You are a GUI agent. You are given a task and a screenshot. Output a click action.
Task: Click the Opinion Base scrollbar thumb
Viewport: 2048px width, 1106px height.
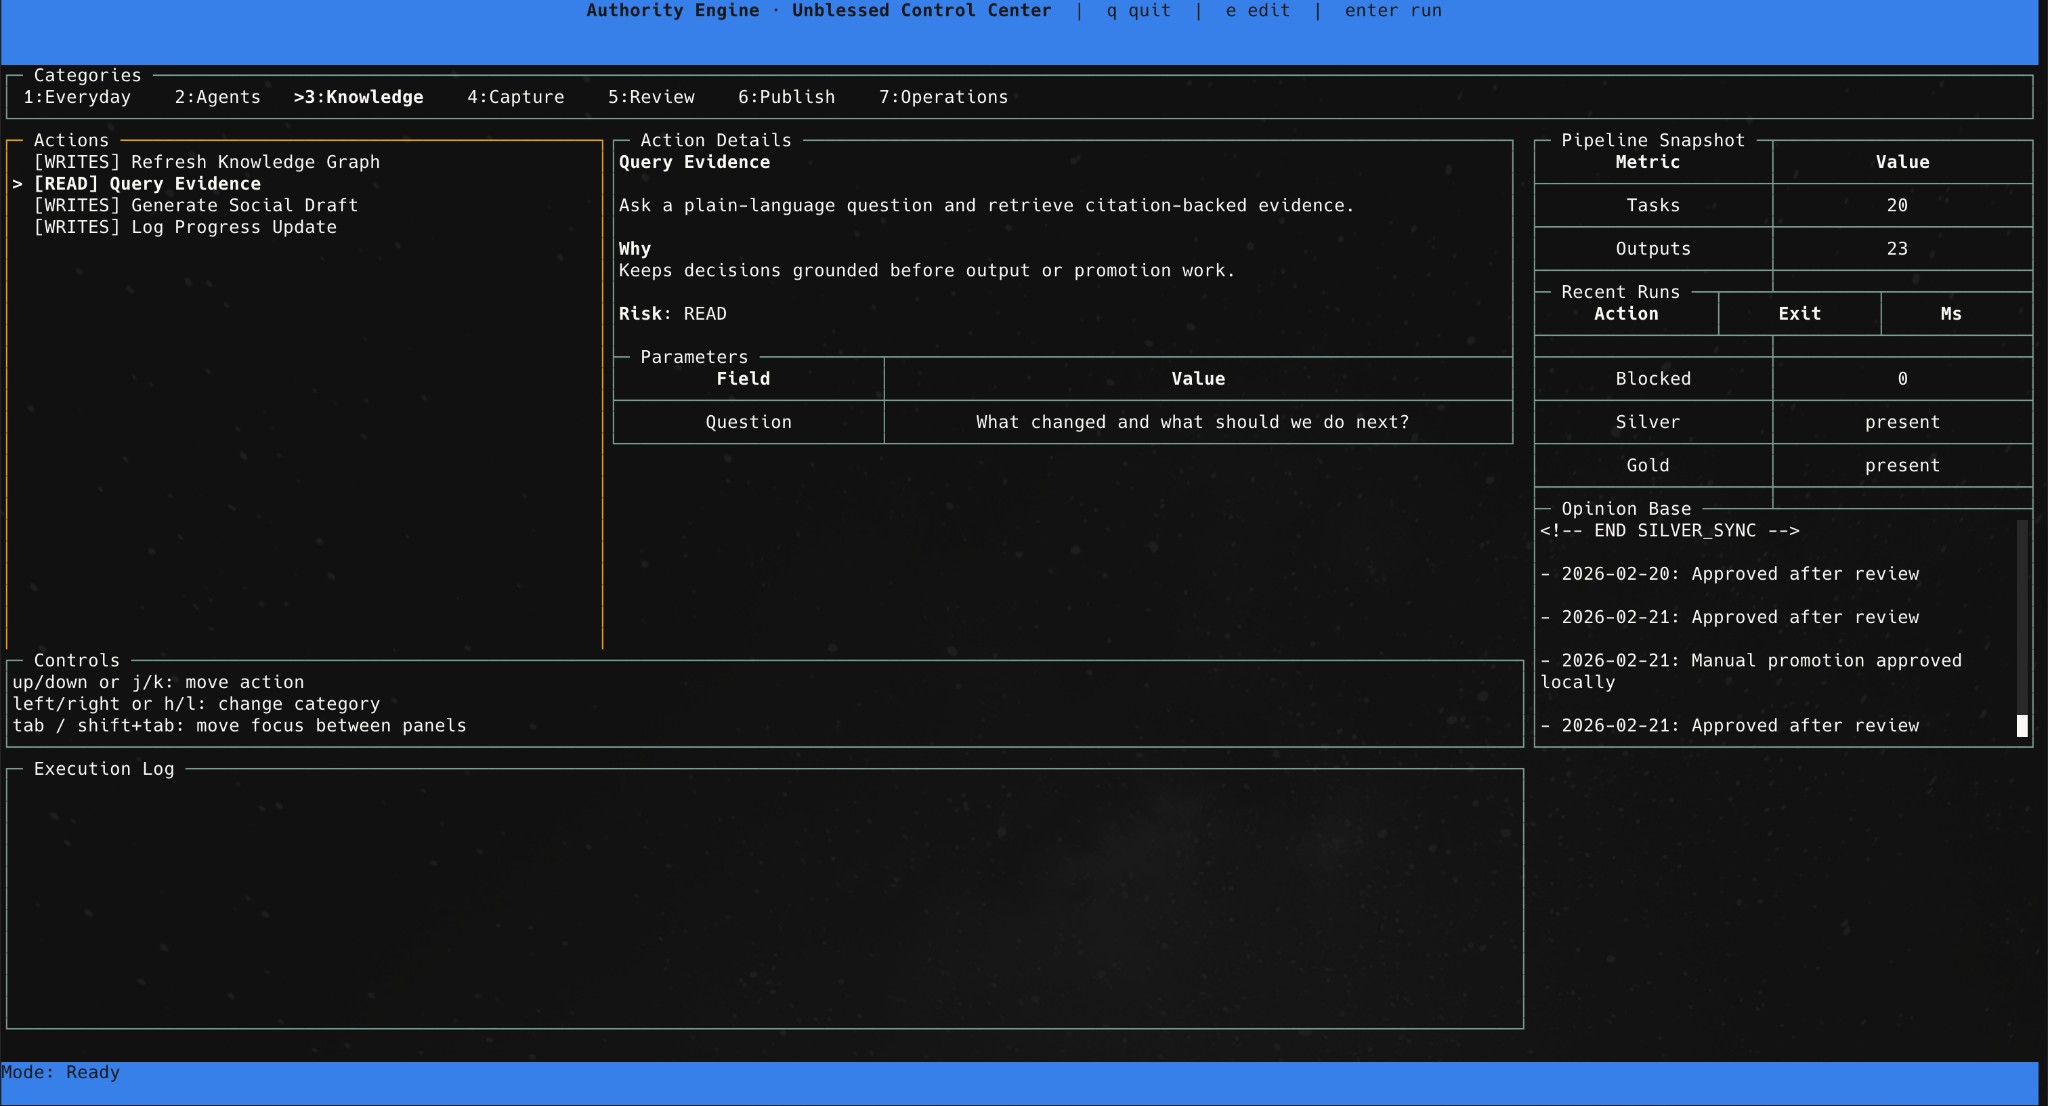click(x=2021, y=725)
